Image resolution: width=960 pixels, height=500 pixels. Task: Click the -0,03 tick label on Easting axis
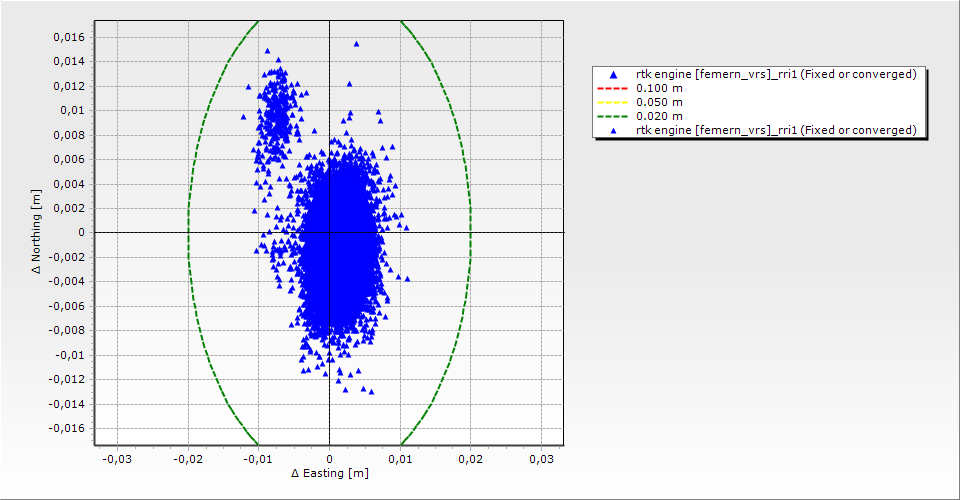pos(117,459)
